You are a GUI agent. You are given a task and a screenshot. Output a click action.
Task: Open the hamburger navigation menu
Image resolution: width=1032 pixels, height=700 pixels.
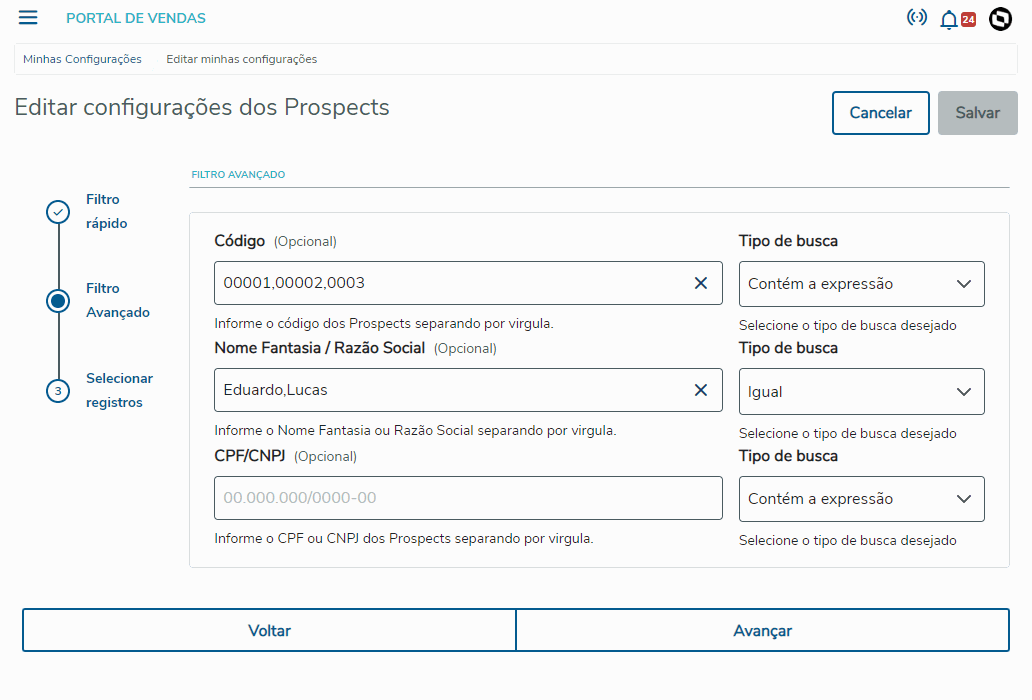28,18
